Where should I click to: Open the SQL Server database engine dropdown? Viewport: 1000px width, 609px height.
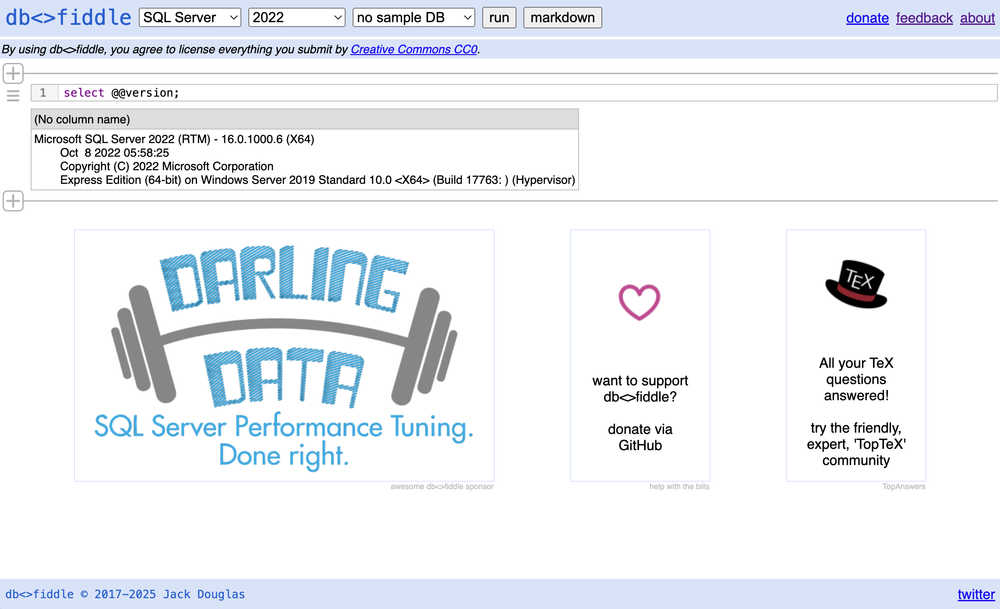[x=190, y=17]
